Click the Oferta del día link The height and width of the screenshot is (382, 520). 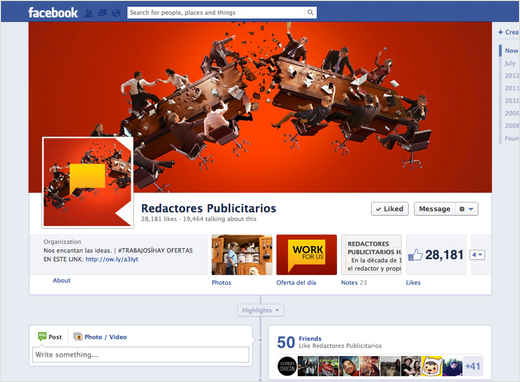[x=296, y=282]
